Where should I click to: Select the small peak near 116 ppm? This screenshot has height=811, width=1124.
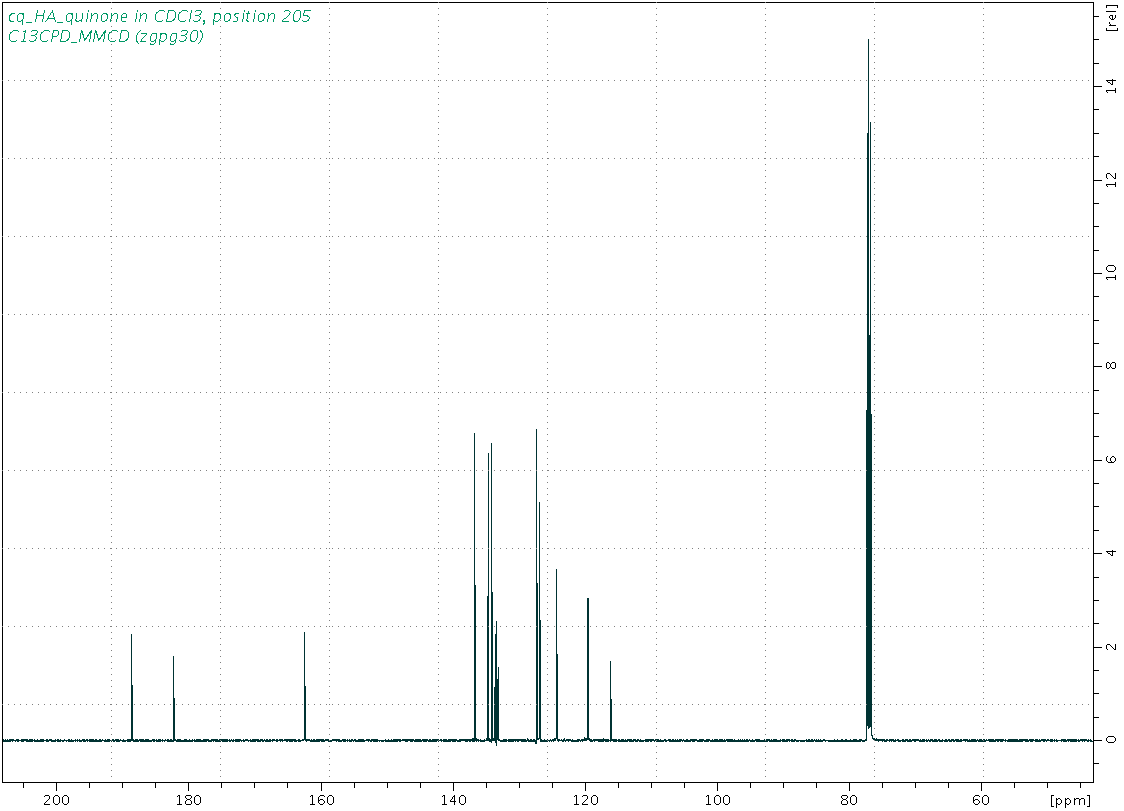click(611, 699)
